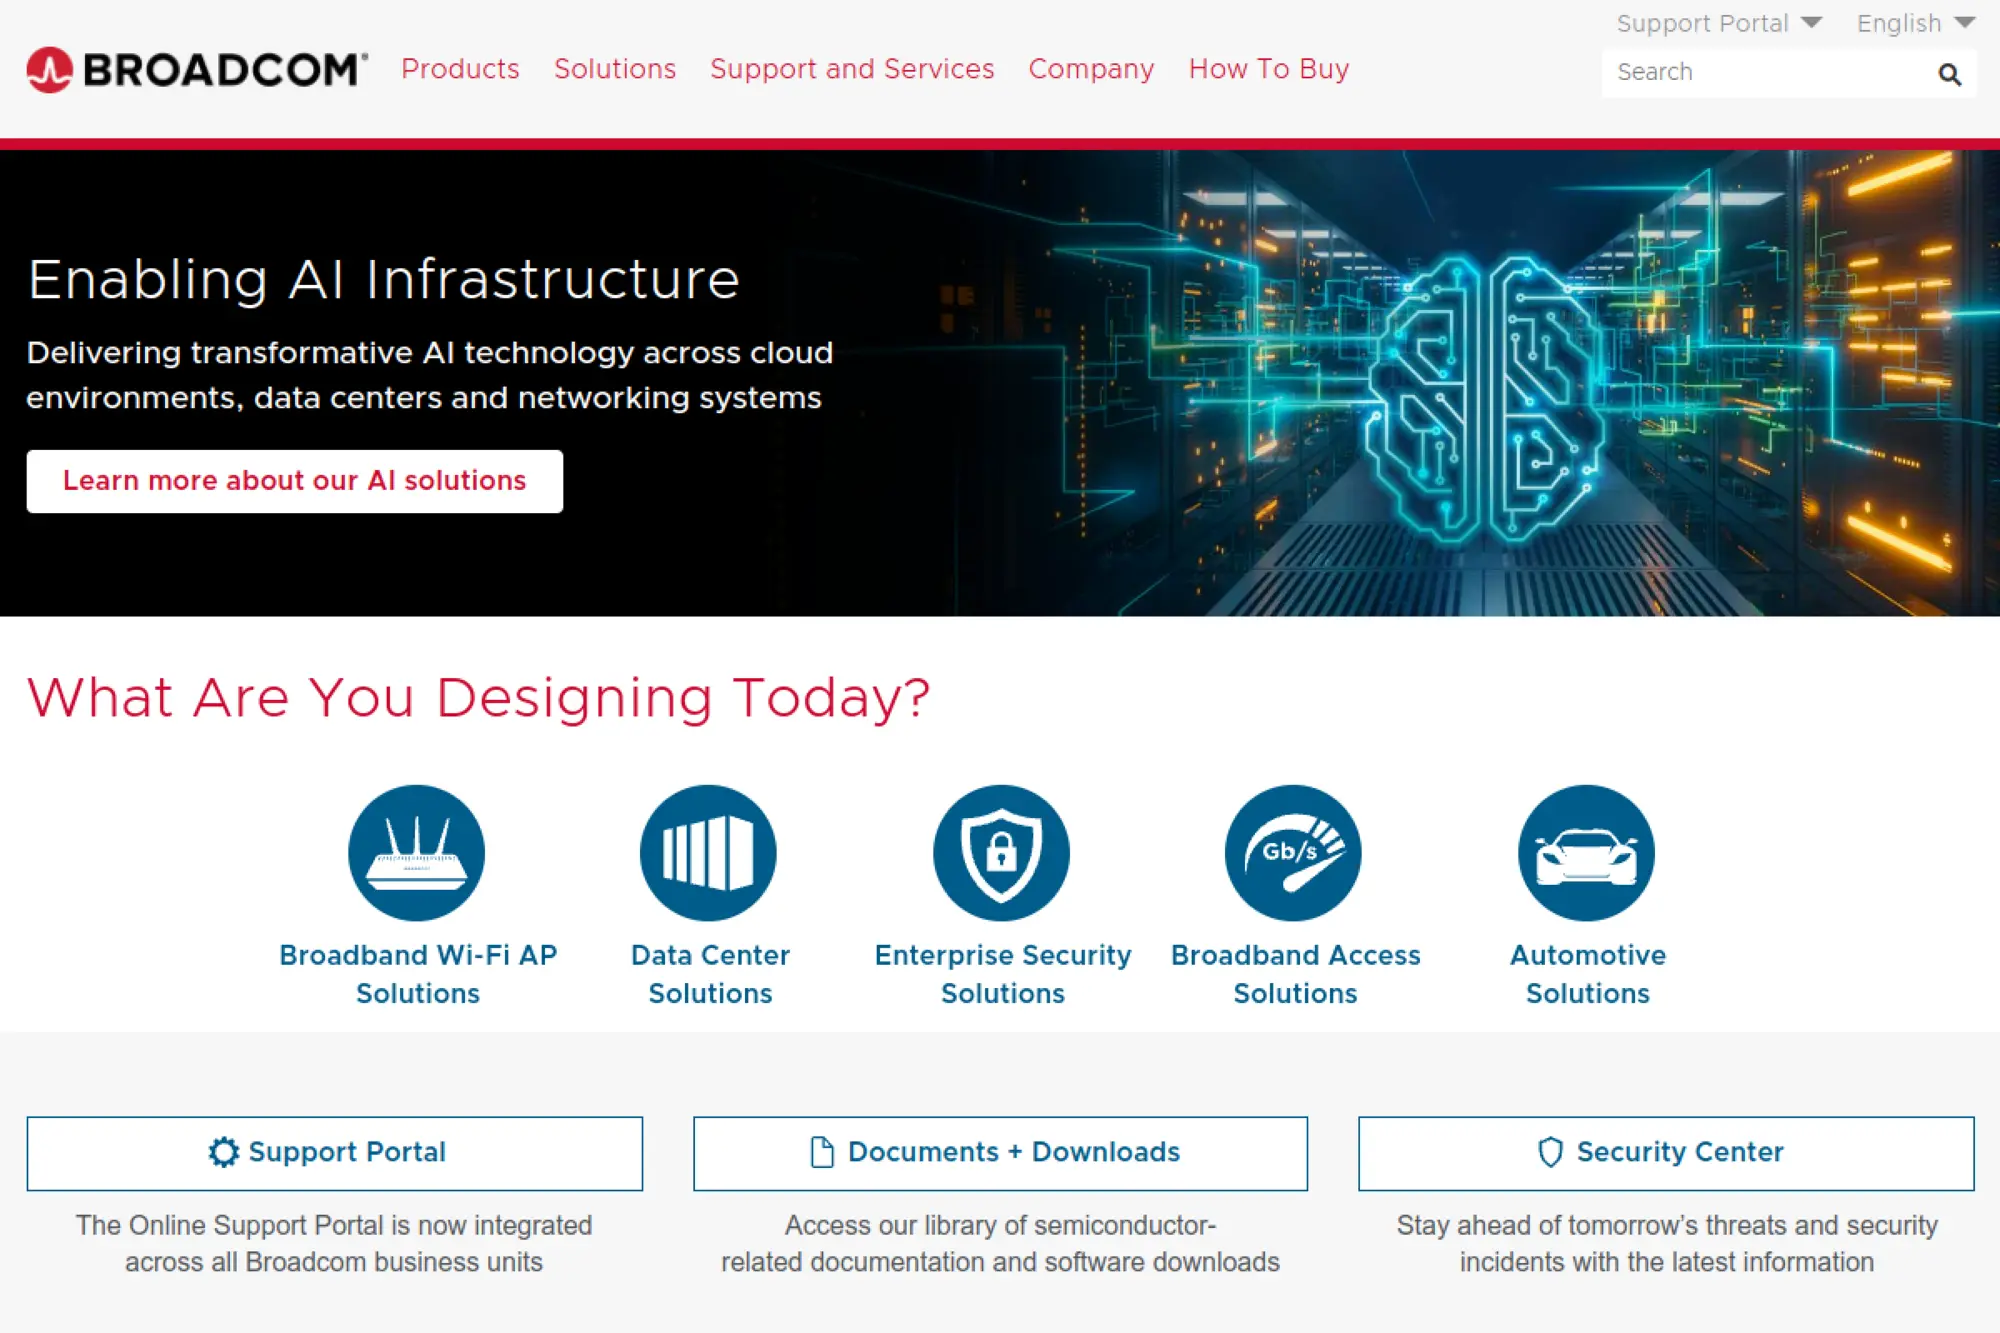Click the Enterprise Security shield icon
The width and height of the screenshot is (2000, 1333).
click(x=1000, y=852)
